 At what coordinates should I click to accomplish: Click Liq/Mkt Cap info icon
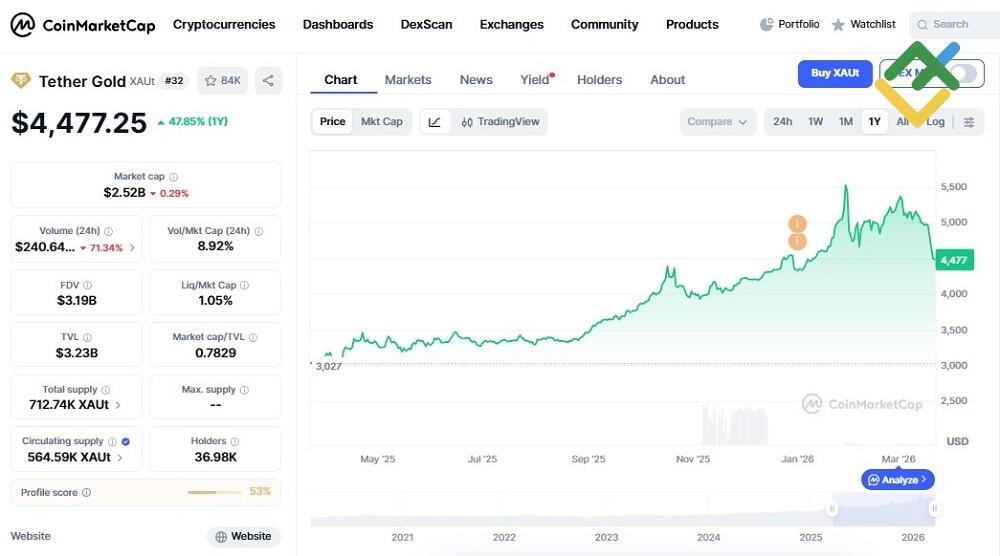pos(244,285)
